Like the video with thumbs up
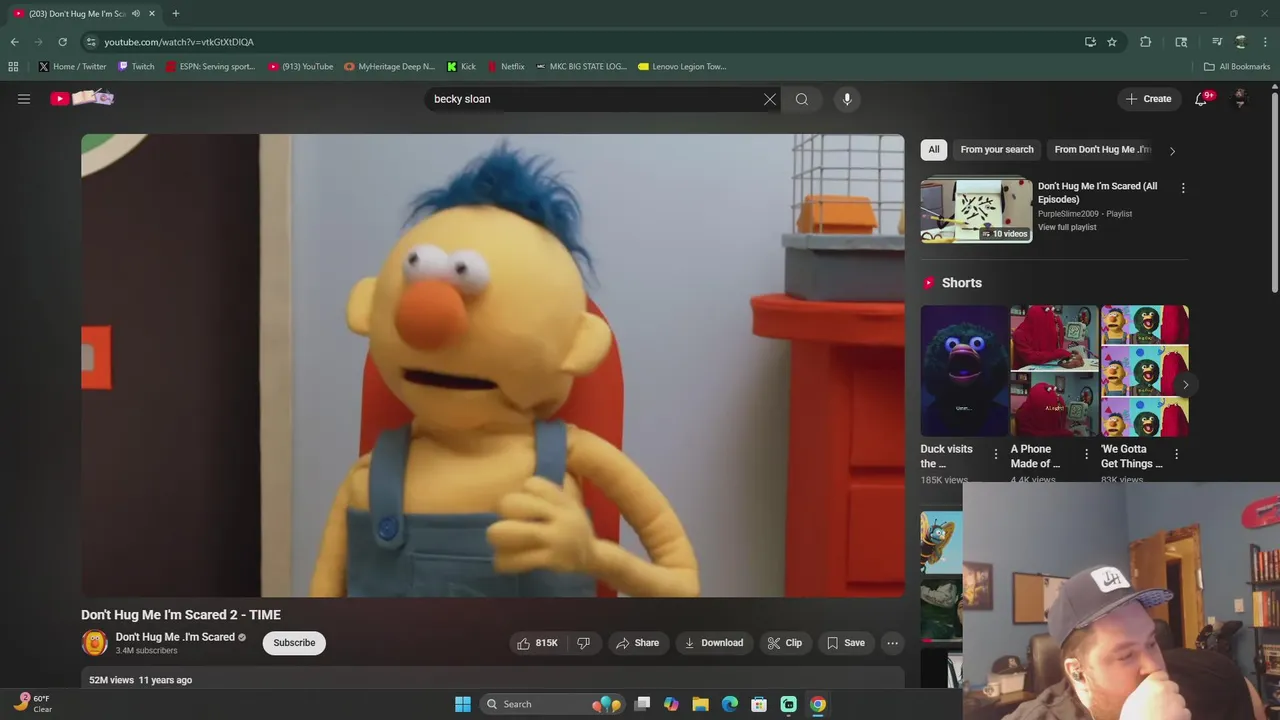 coord(537,643)
